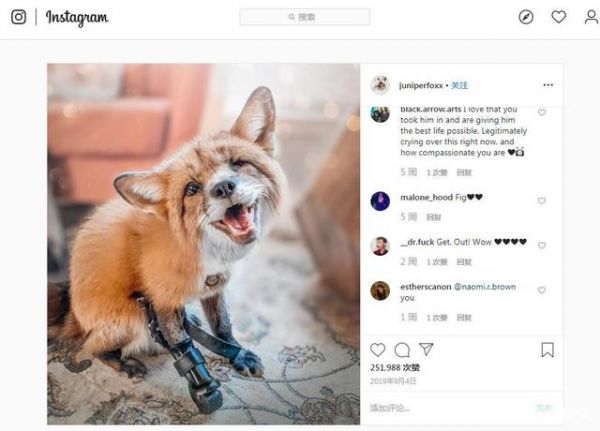Click the 搜索 search field
600x431 pixels.
point(305,17)
